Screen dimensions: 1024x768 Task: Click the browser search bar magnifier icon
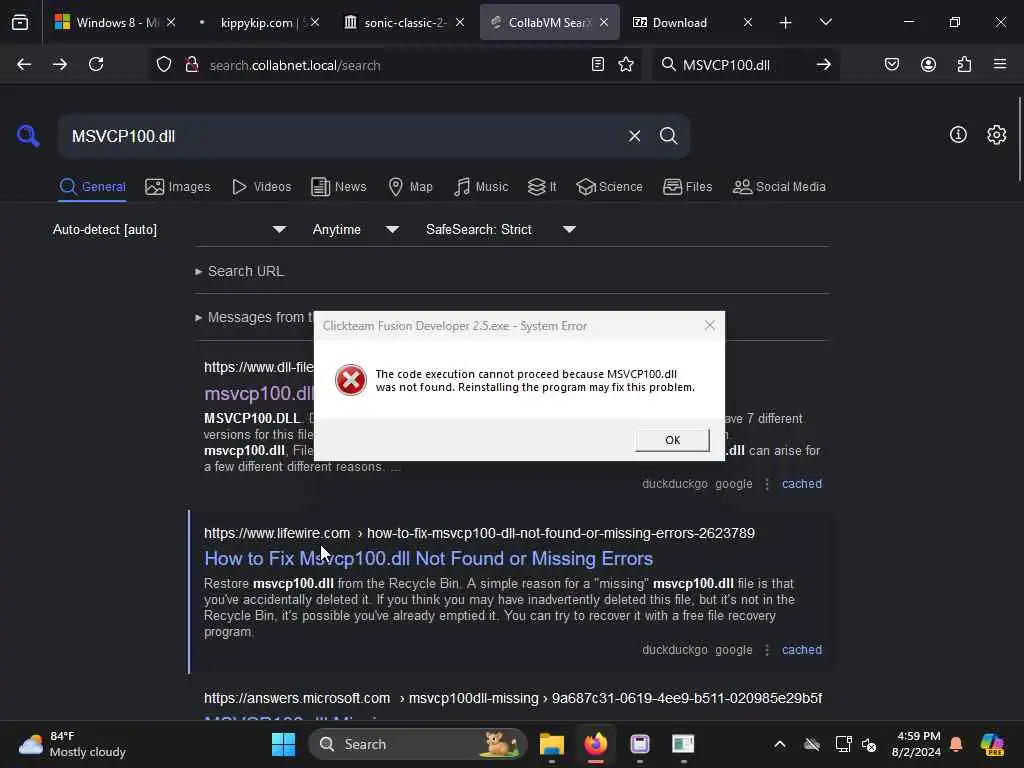(668, 65)
